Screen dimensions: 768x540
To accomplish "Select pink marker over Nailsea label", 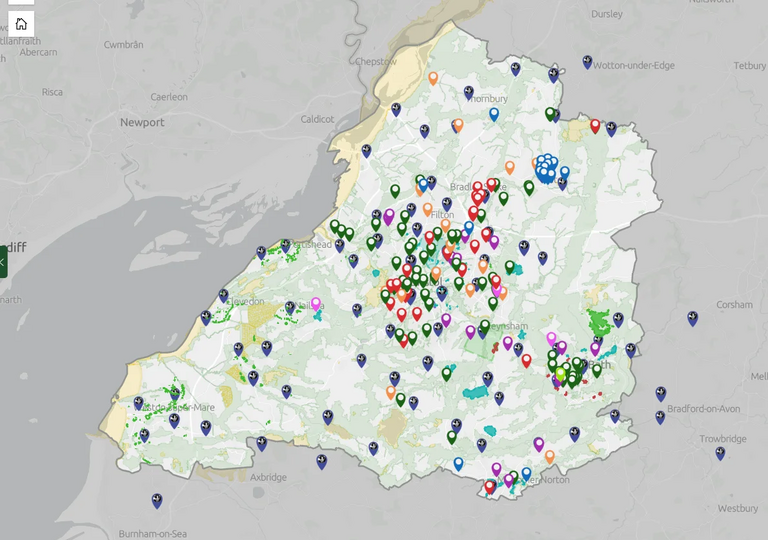I will 316,304.
